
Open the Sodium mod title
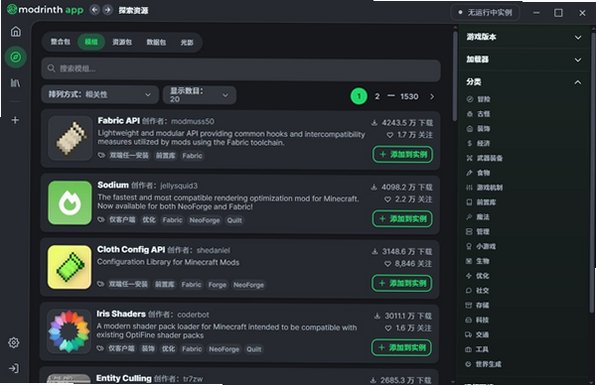tap(113, 185)
